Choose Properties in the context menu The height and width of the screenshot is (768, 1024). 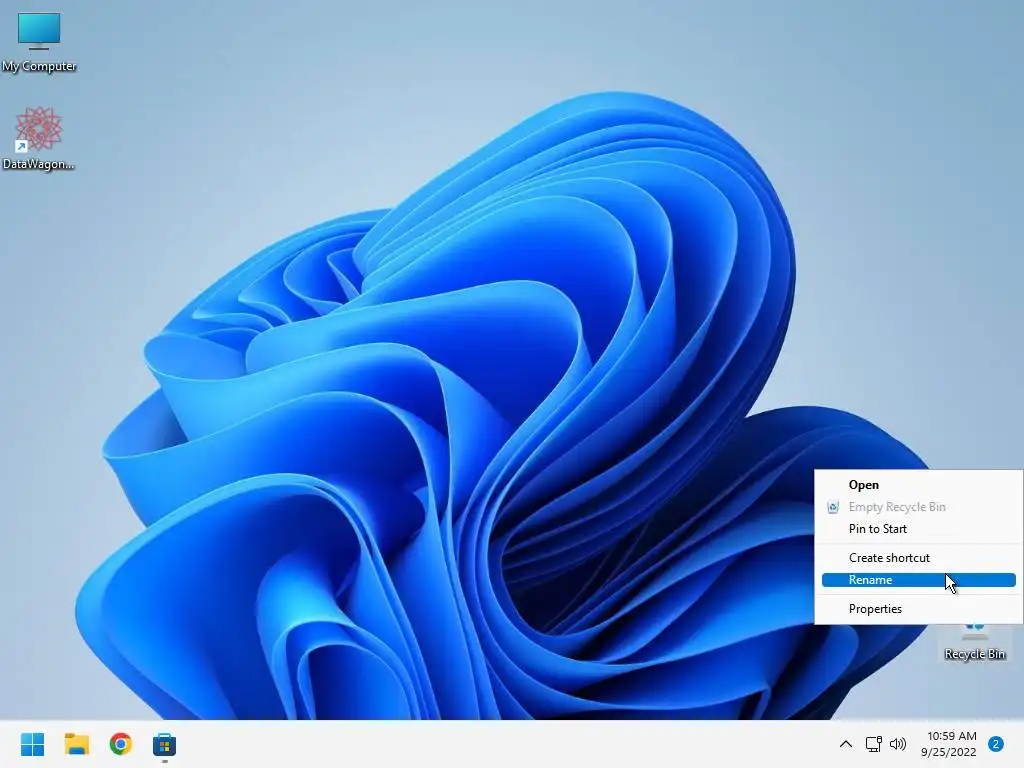(x=918, y=609)
